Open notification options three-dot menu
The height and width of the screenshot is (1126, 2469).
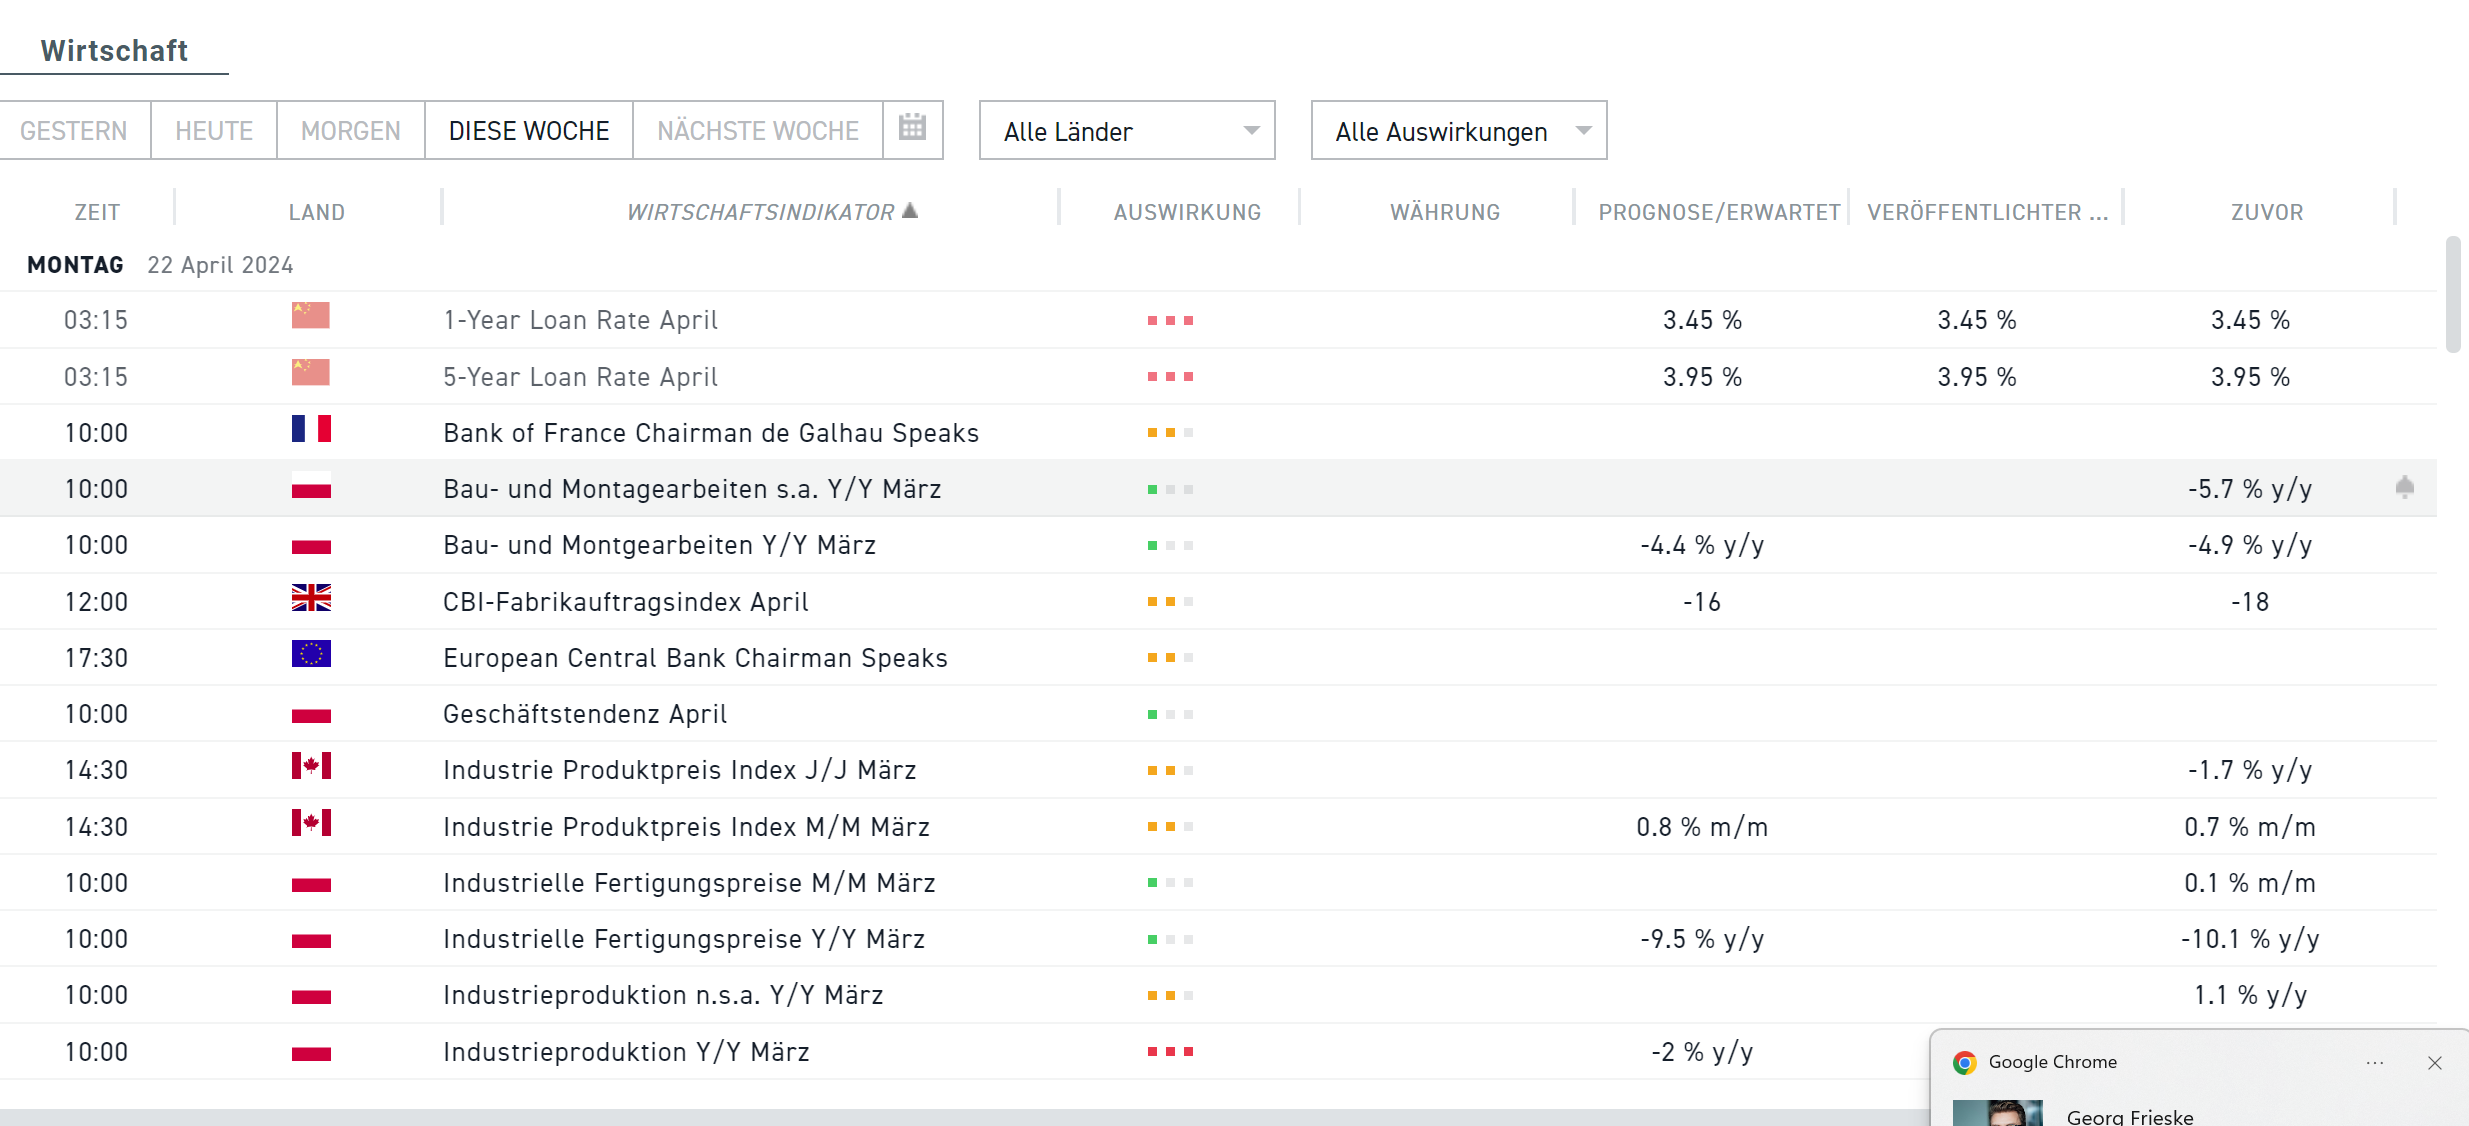(2375, 1063)
